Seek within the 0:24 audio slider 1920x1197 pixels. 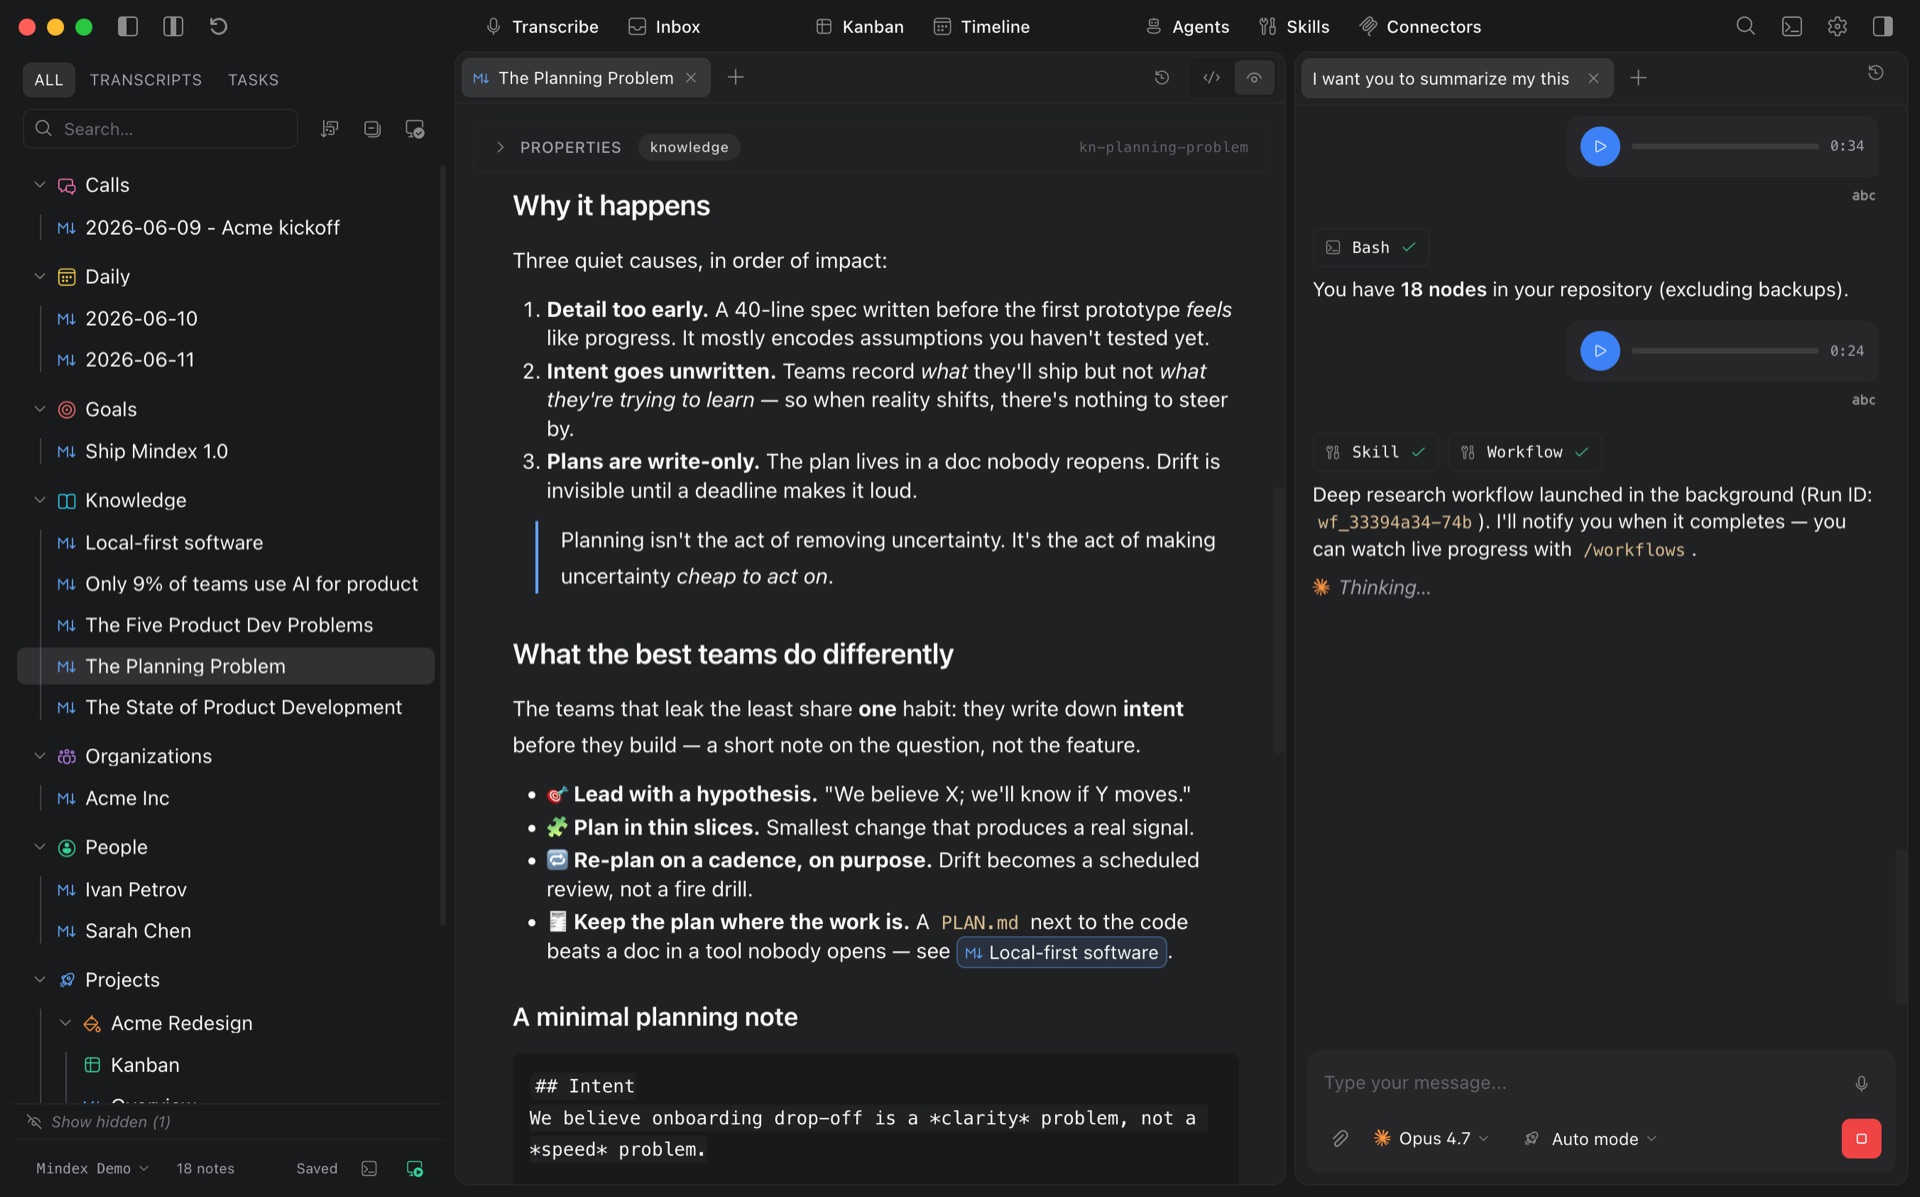[x=1725, y=351]
